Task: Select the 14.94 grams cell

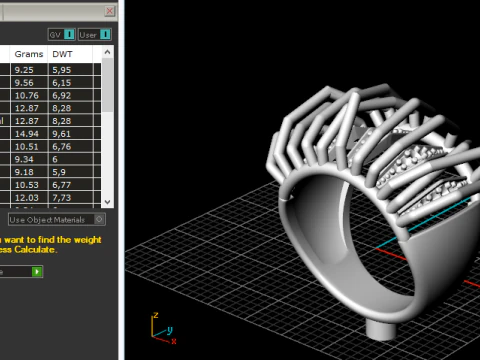Action: click(29, 134)
